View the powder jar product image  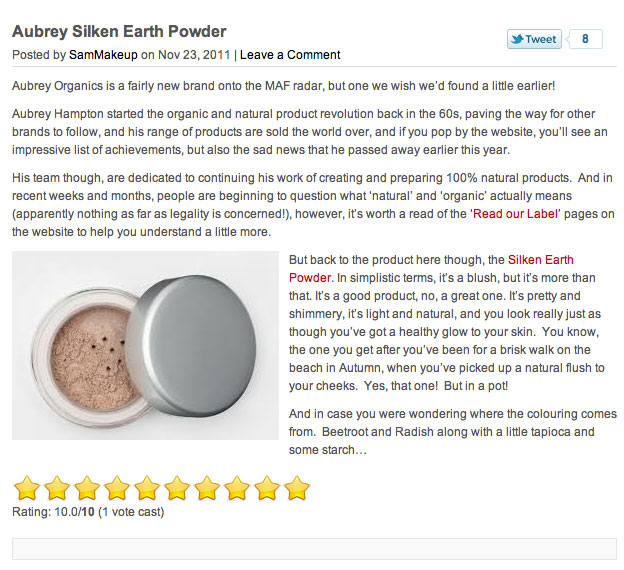pos(145,346)
